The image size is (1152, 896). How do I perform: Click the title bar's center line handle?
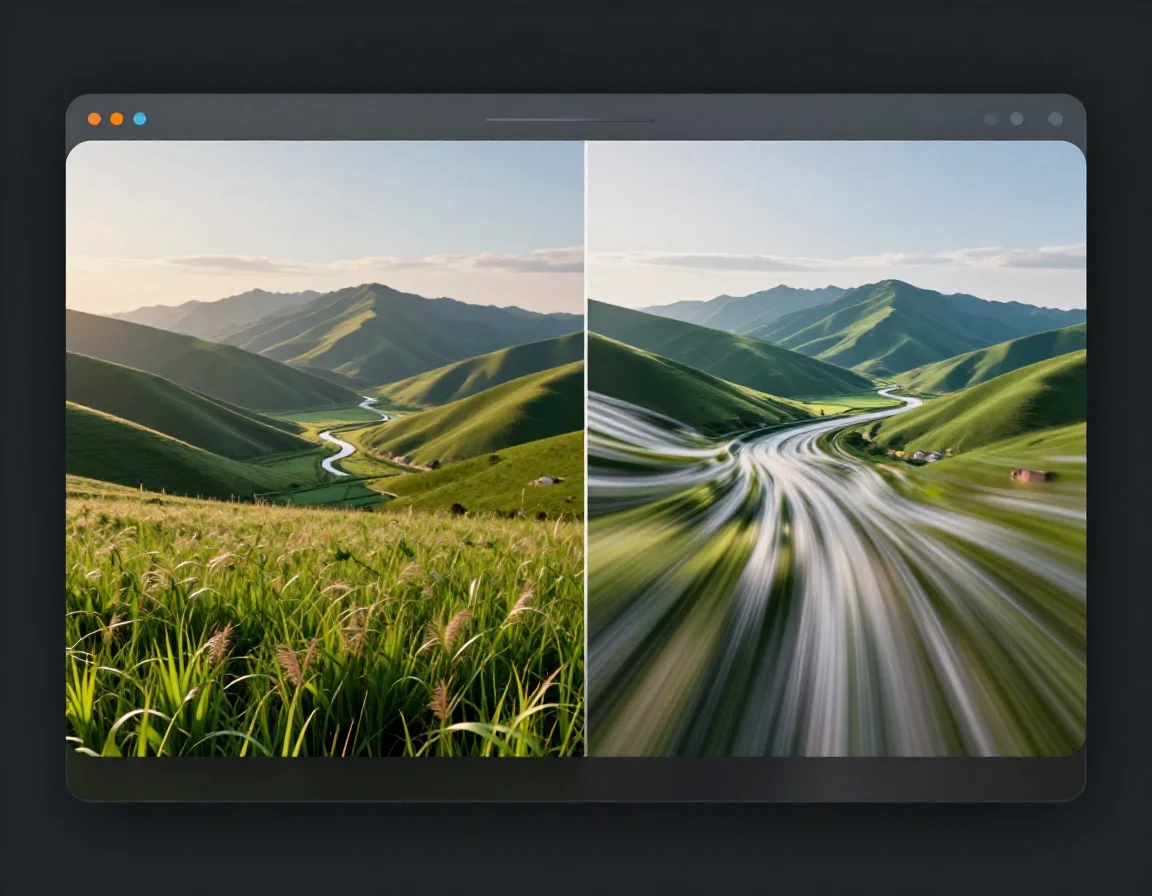point(569,120)
